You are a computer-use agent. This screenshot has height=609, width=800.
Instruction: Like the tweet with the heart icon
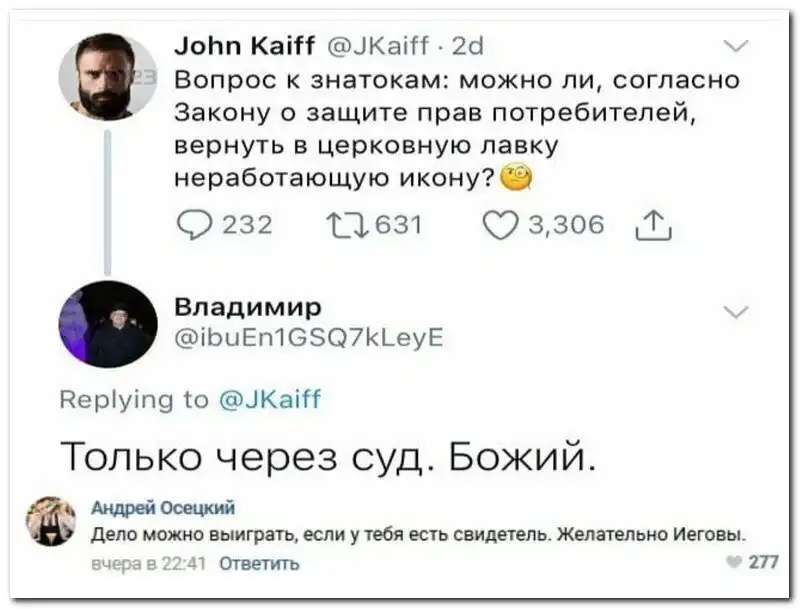pyautogui.click(x=498, y=225)
